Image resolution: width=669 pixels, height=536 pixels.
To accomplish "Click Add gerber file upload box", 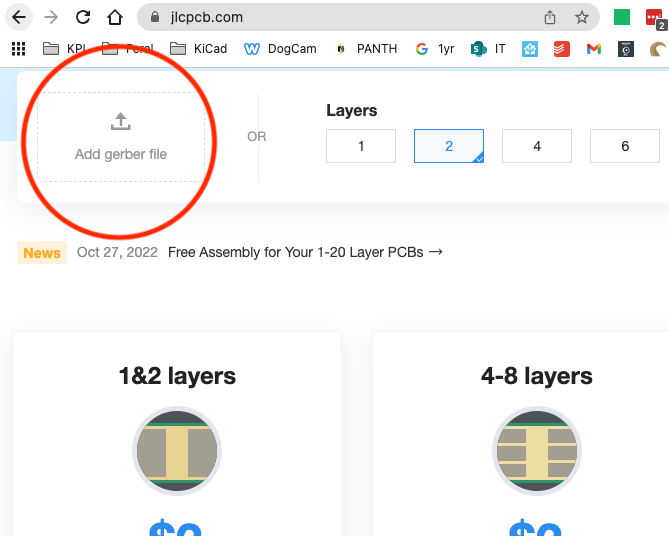I will coord(121,137).
